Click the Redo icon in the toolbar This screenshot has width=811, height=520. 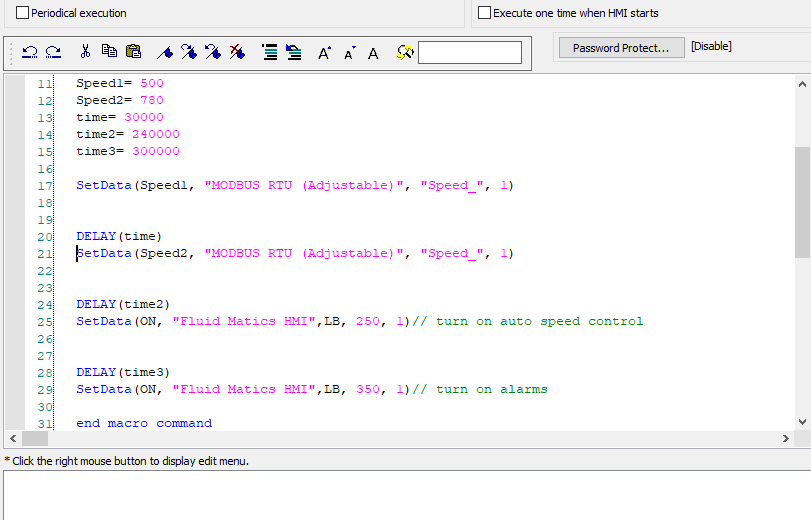pos(53,53)
